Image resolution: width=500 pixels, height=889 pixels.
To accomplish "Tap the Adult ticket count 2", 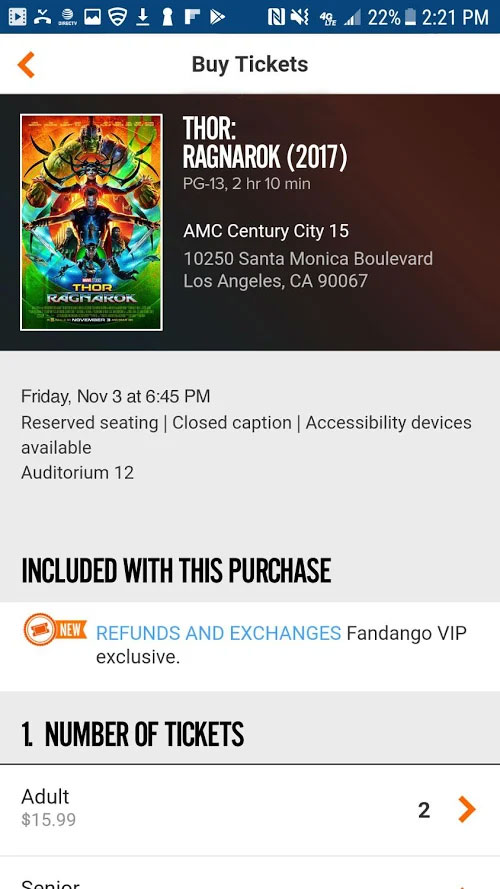I will pyautogui.click(x=424, y=810).
